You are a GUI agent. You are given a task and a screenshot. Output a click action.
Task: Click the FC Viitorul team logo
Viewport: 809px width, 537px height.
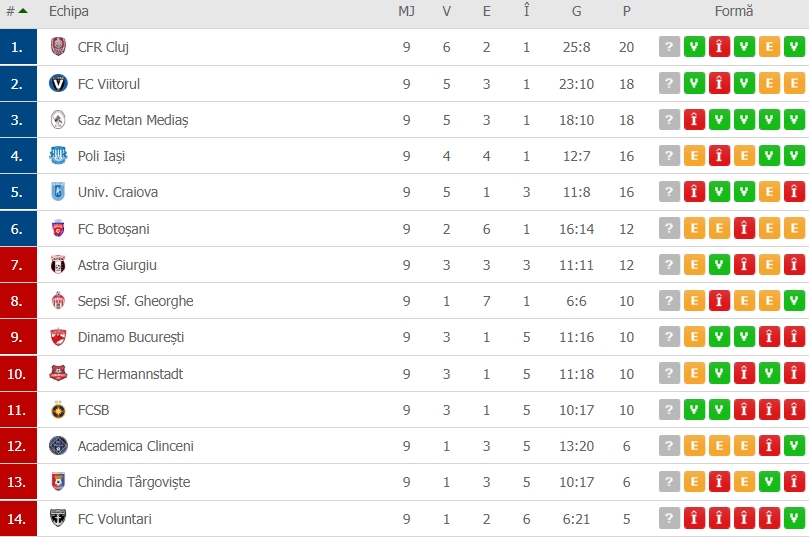click(58, 83)
